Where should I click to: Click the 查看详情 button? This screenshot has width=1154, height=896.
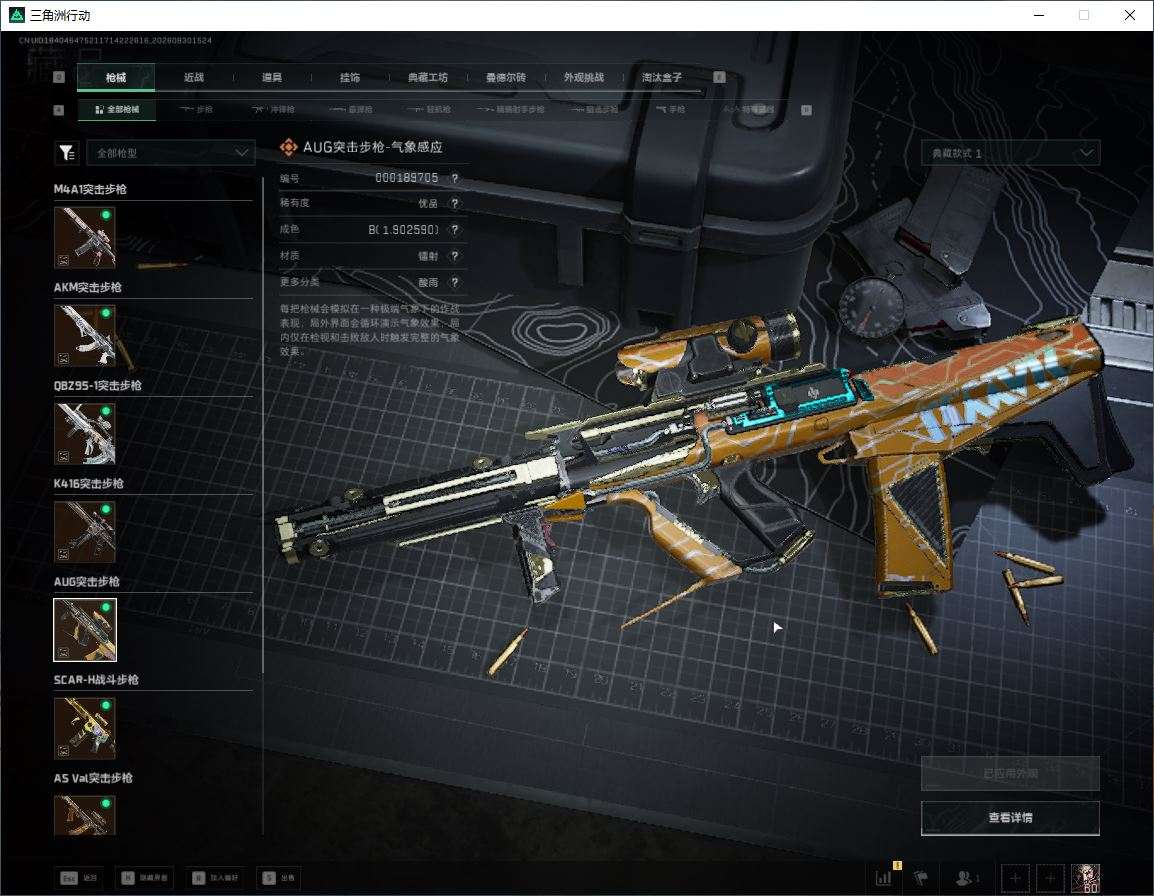pyautogui.click(x=1010, y=818)
